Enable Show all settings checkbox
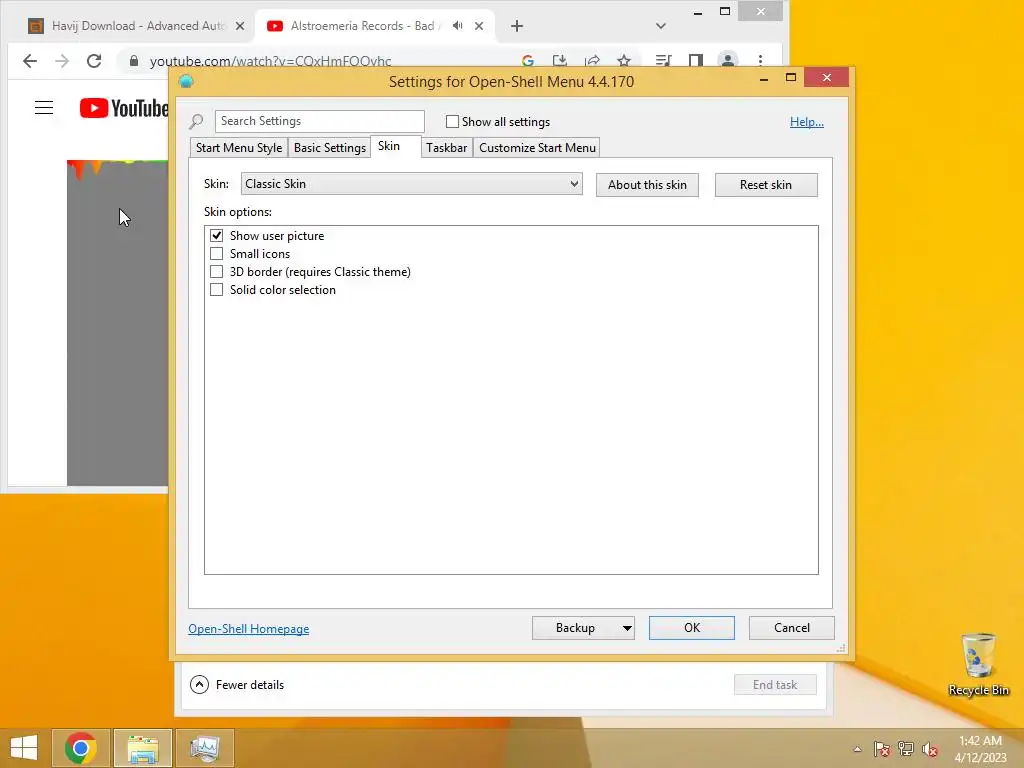This screenshot has height=768, width=1024. [452, 121]
